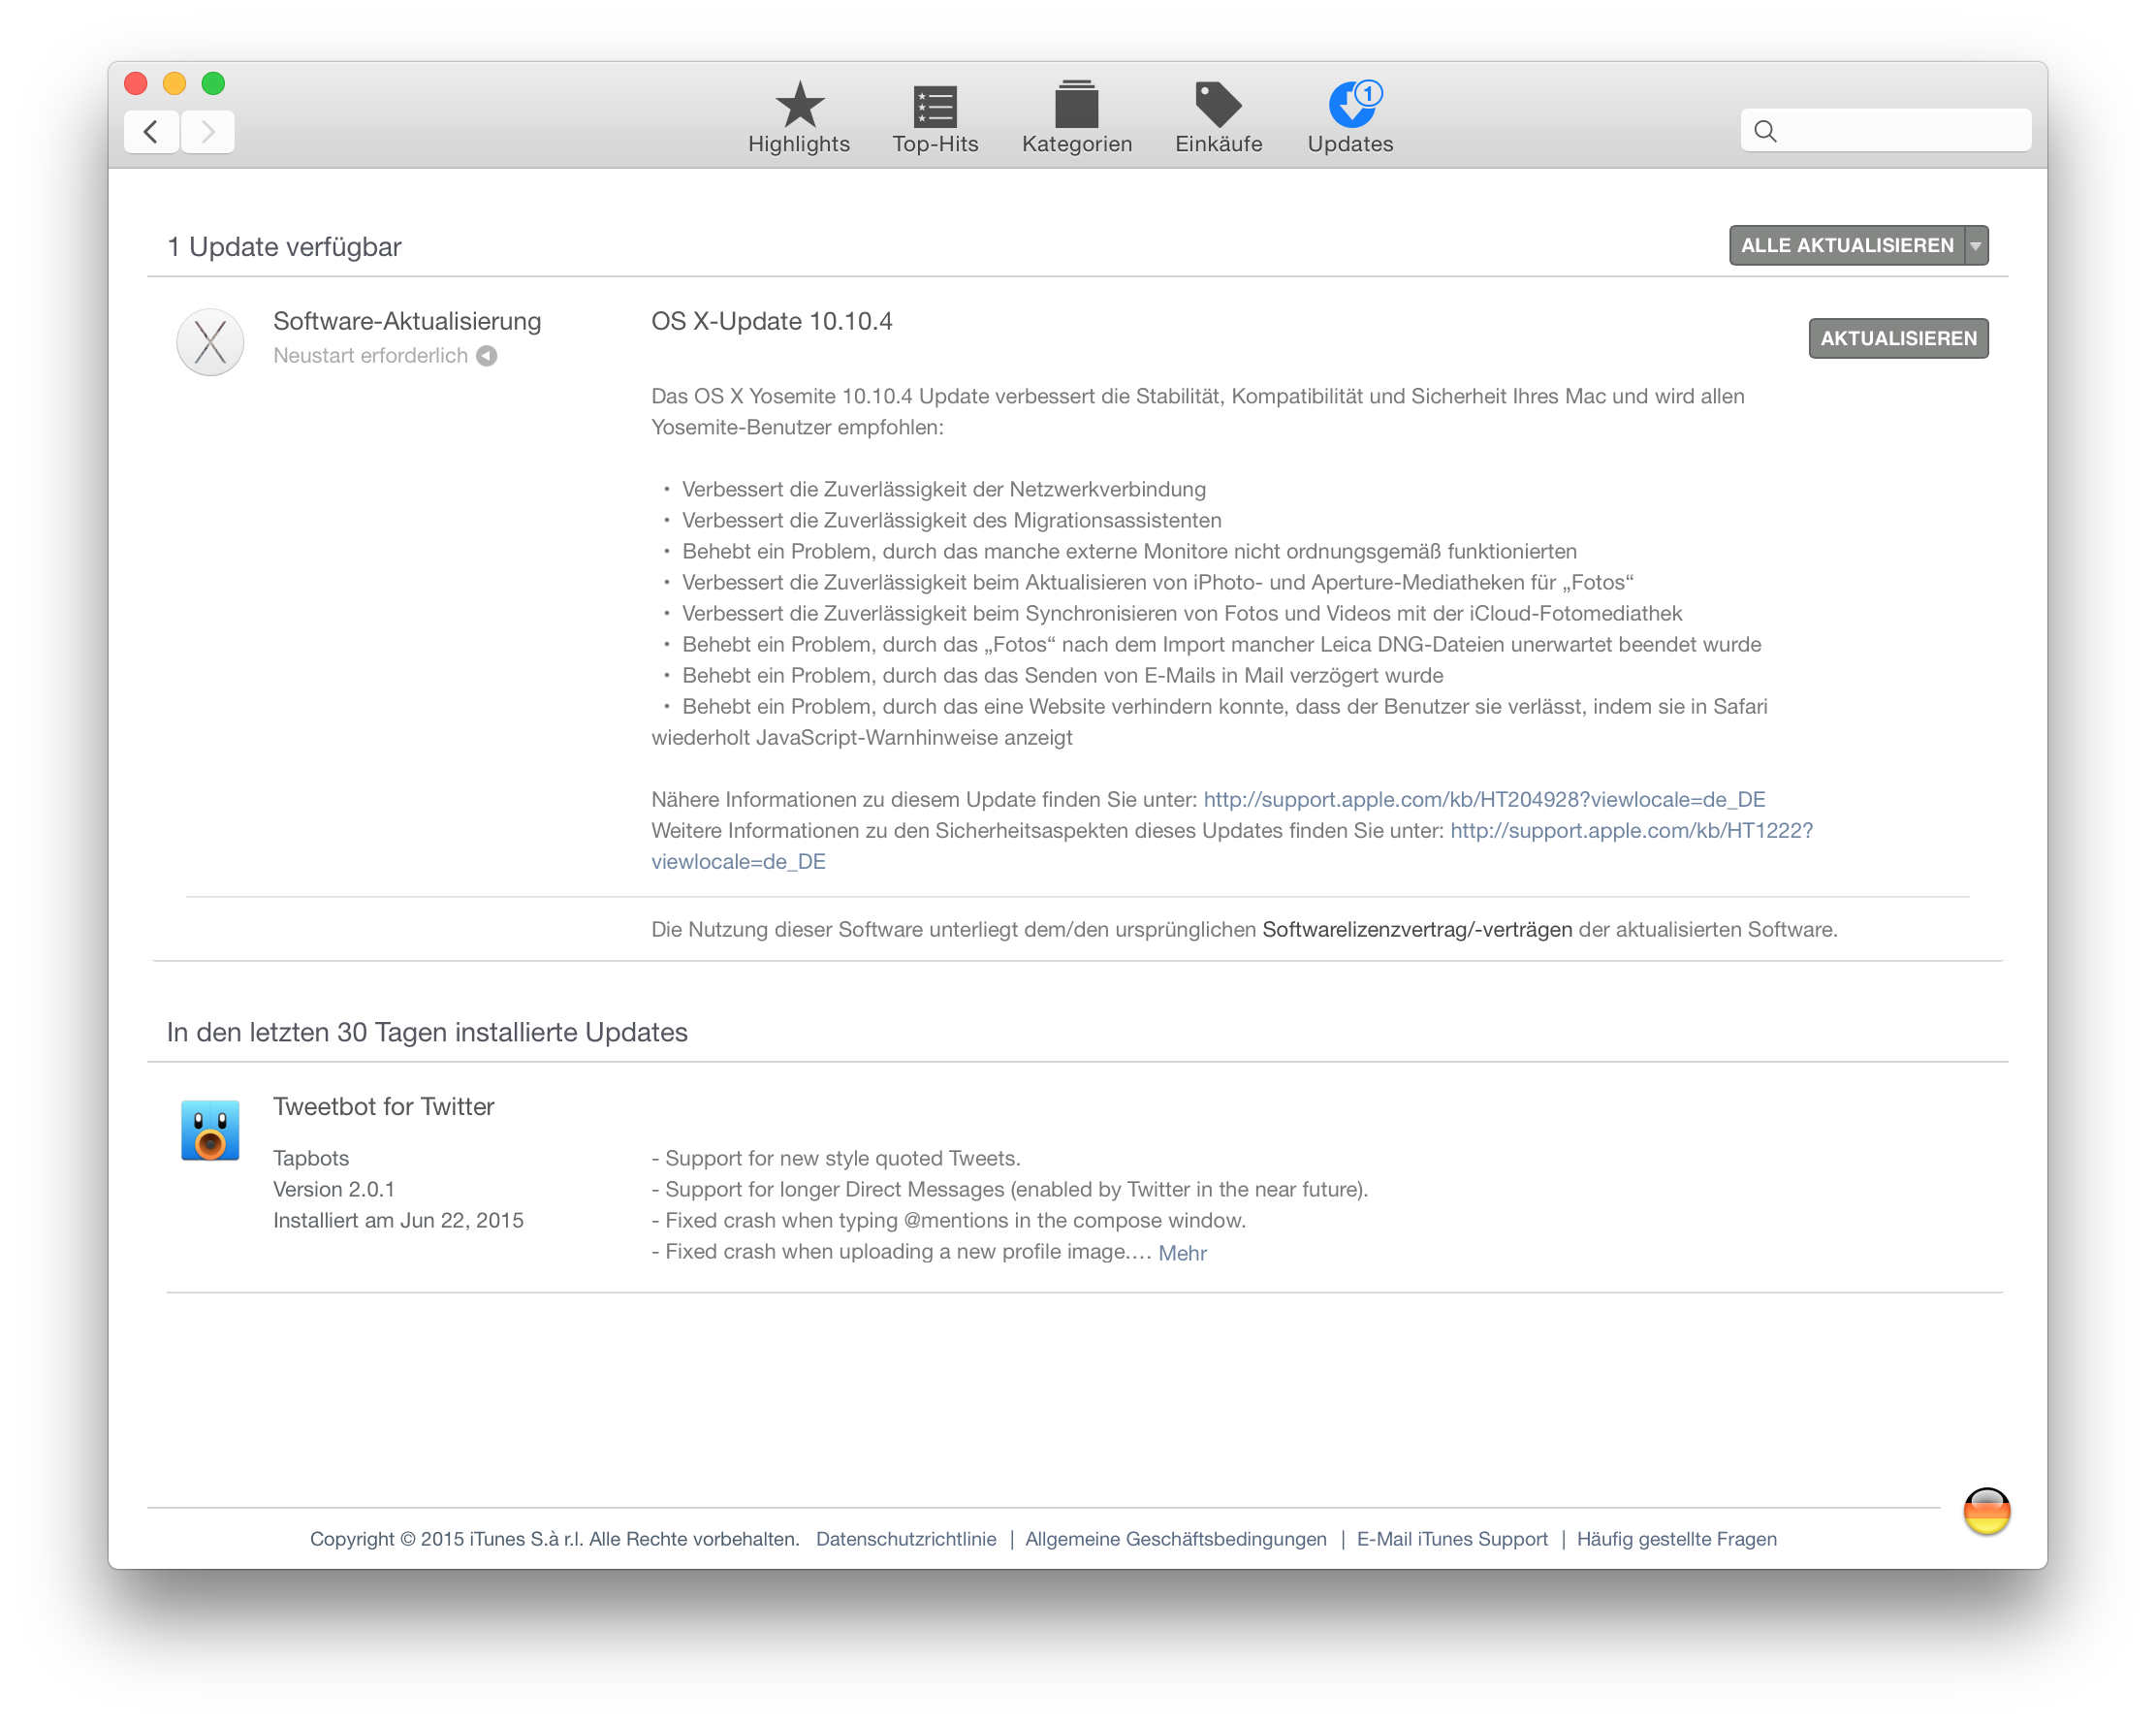Open the HT204928 support link
Image resolution: width=2156 pixels, height=1724 pixels.
pyautogui.click(x=1484, y=799)
